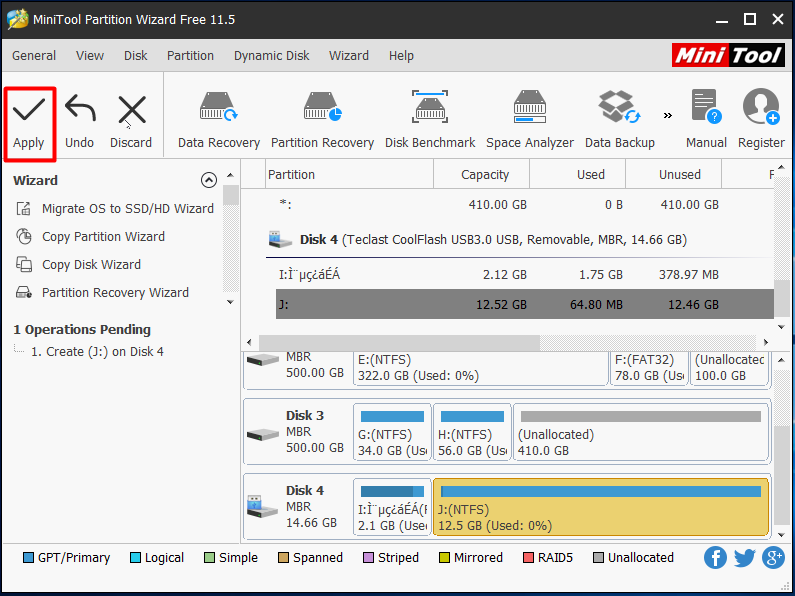The width and height of the screenshot is (795, 596).
Task: Select the I: partition row in the list
Action: click(x=520, y=275)
